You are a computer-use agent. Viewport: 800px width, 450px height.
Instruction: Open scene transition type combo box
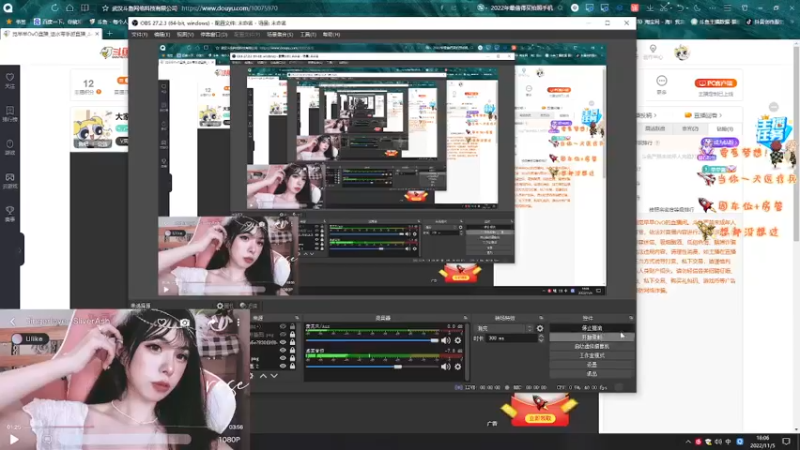click(x=504, y=329)
